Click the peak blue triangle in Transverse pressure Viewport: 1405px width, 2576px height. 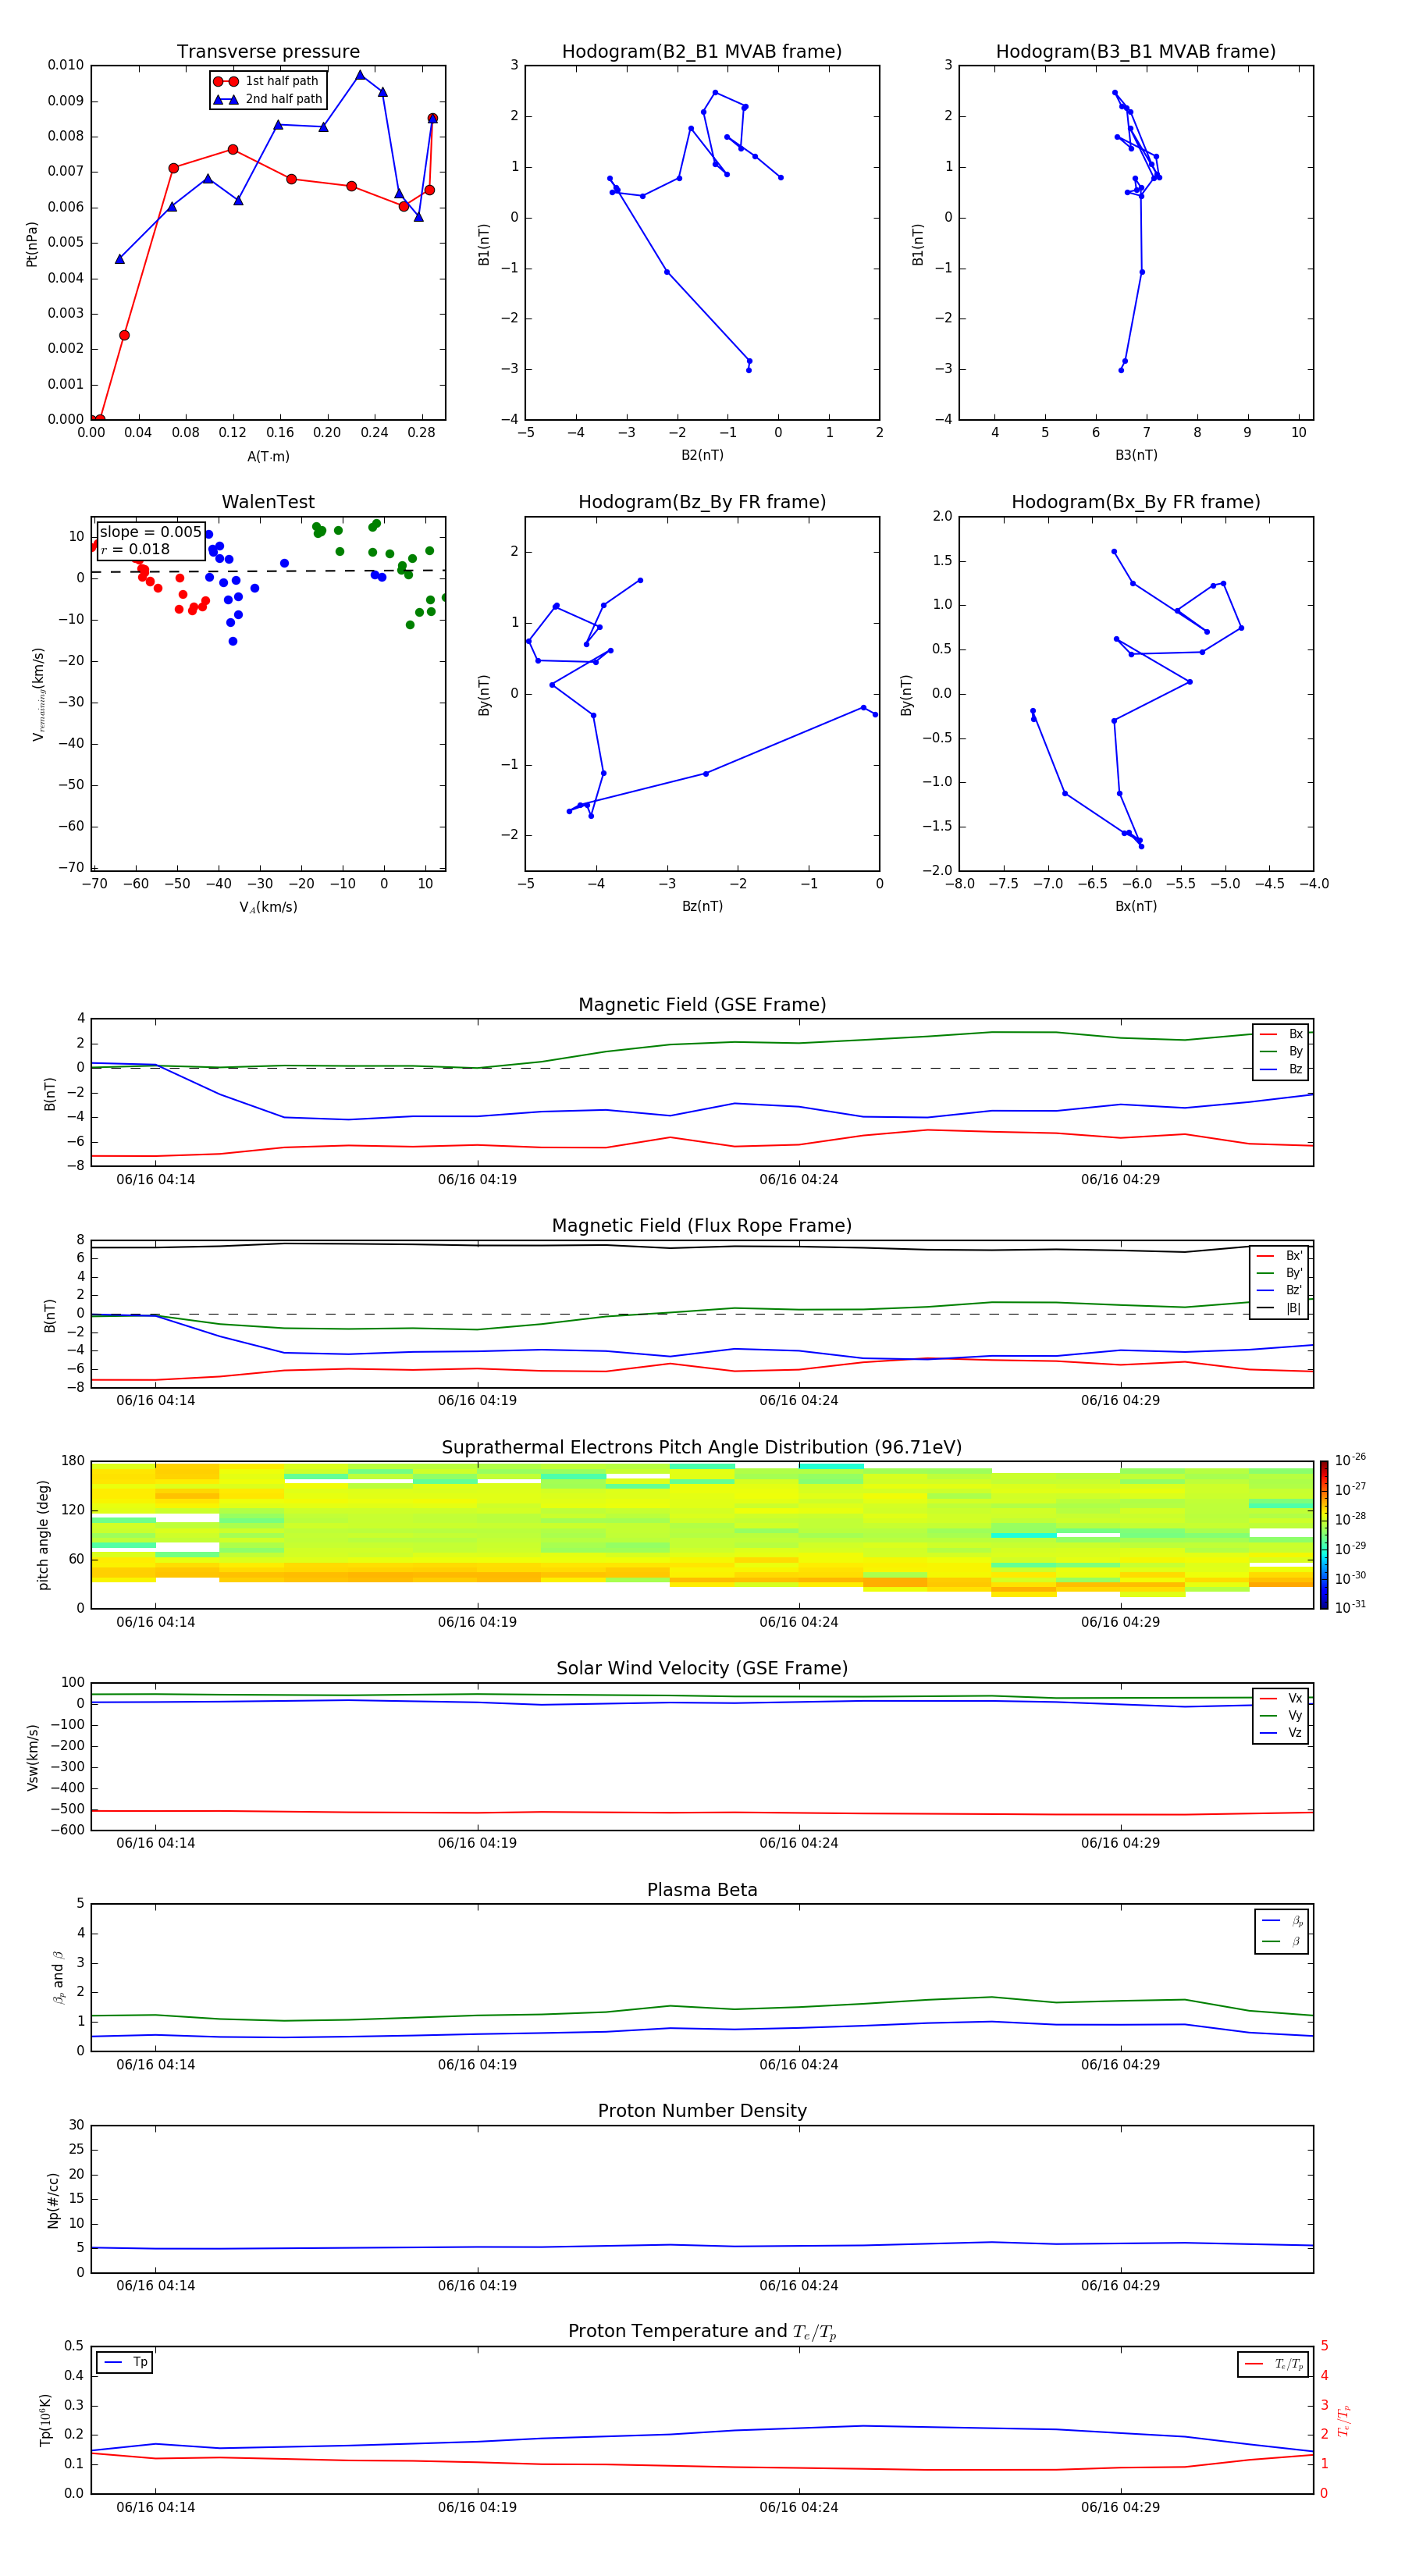(x=360, y=75)
